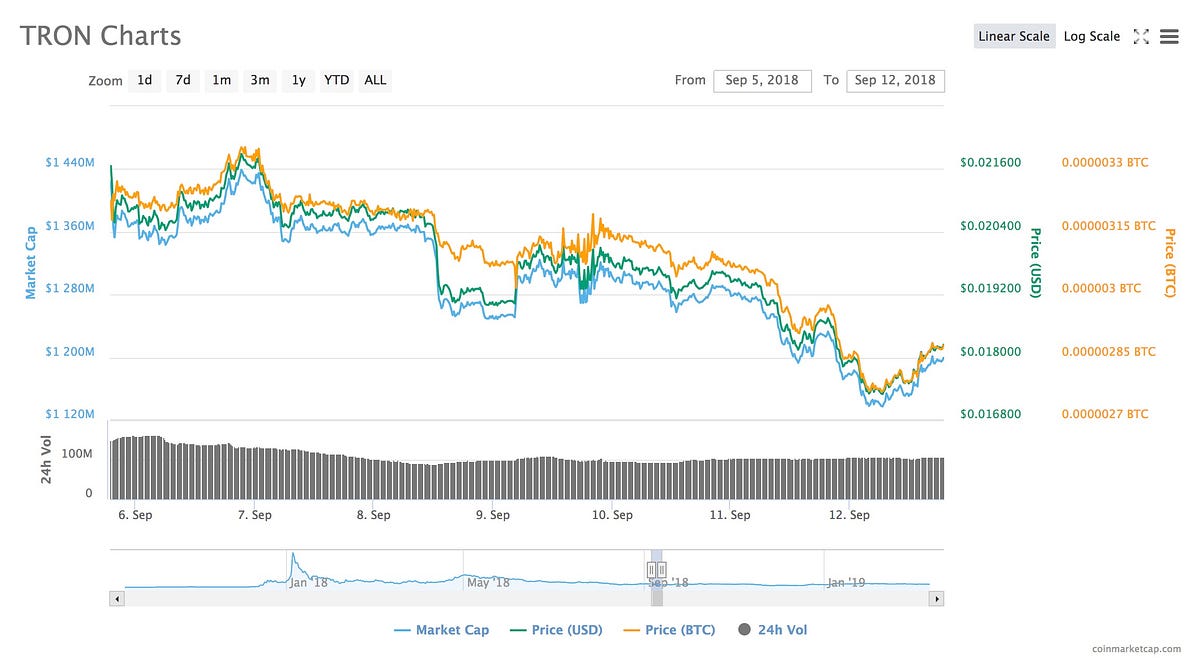The image size is (1200, 671).
Task: Toggle Market Cap series in legend
Action: click(x=442, y=630)
